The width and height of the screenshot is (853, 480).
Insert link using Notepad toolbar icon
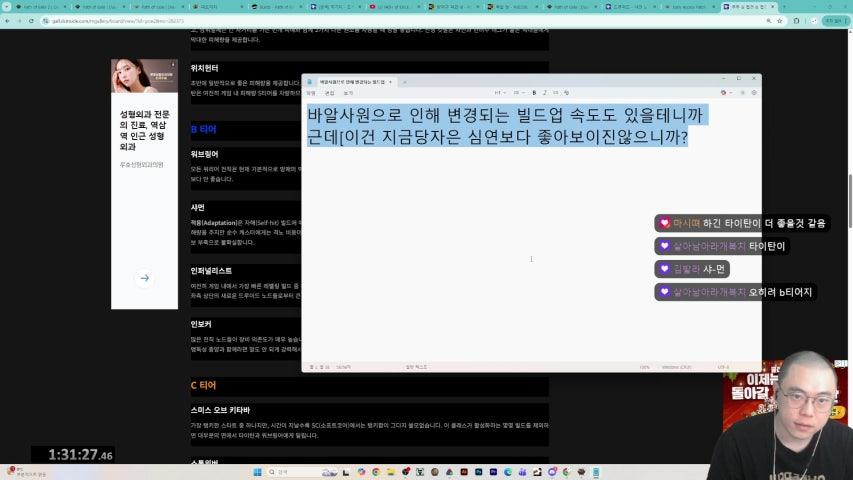(x=555, y=93)
